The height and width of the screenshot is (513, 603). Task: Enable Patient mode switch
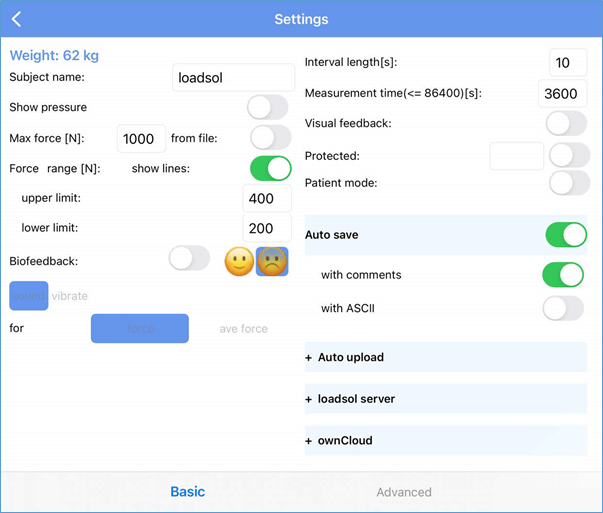[x=570, y=183]
